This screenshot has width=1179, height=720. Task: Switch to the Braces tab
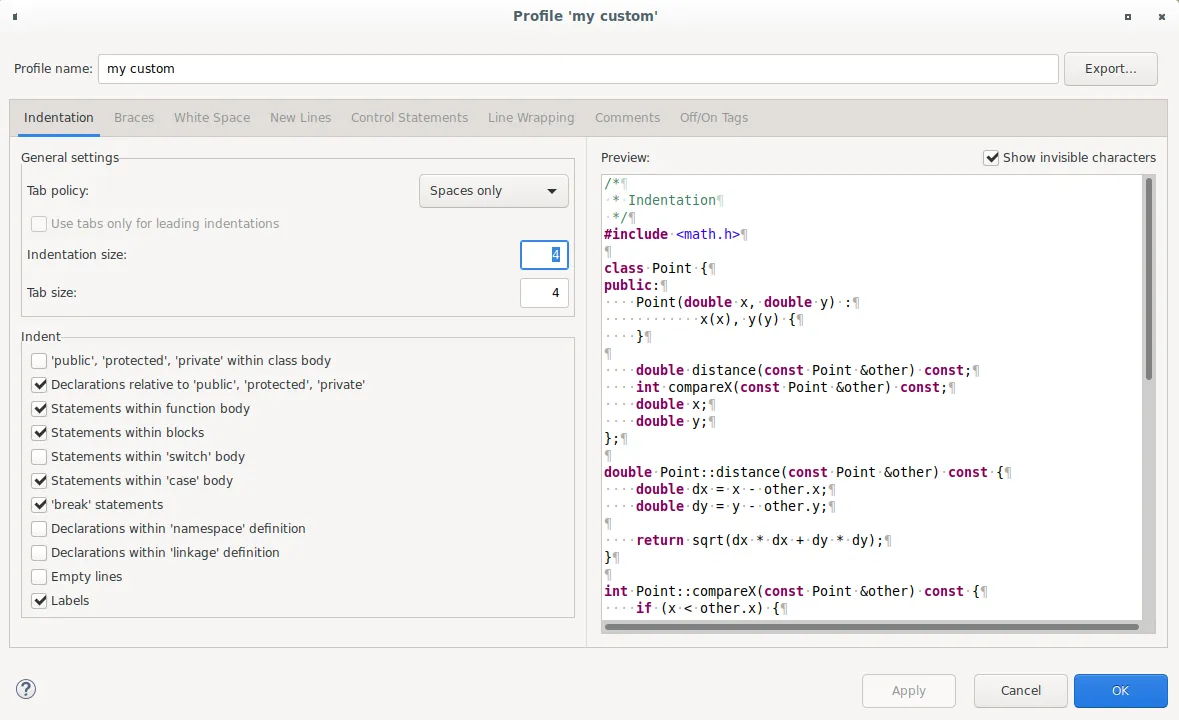pos(134,117)
